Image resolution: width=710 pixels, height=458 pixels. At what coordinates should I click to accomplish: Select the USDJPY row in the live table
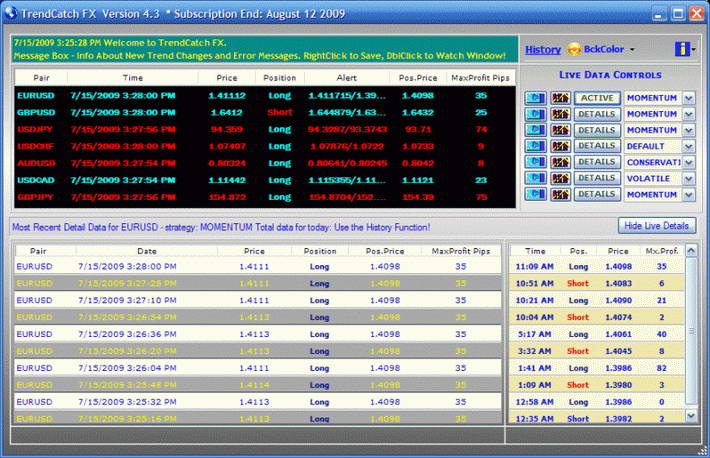tap(265, 130)
